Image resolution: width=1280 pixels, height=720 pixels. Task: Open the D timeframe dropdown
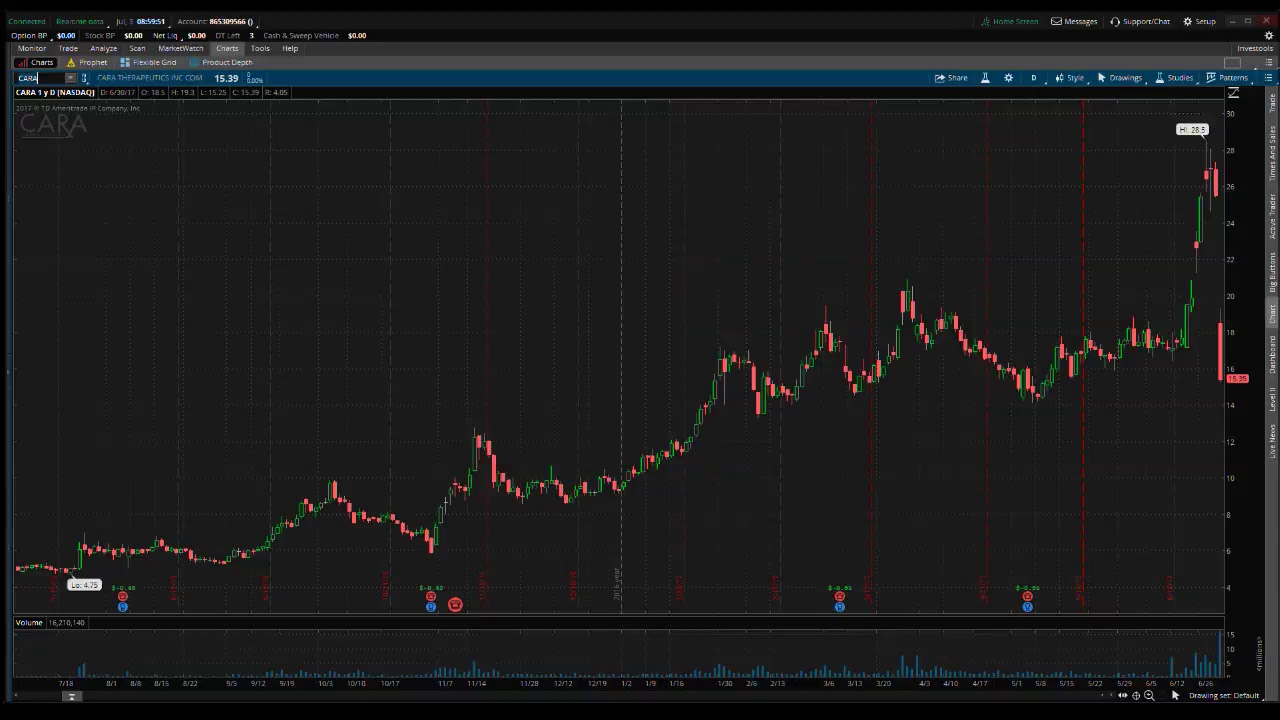click(x=1033, y=78)
